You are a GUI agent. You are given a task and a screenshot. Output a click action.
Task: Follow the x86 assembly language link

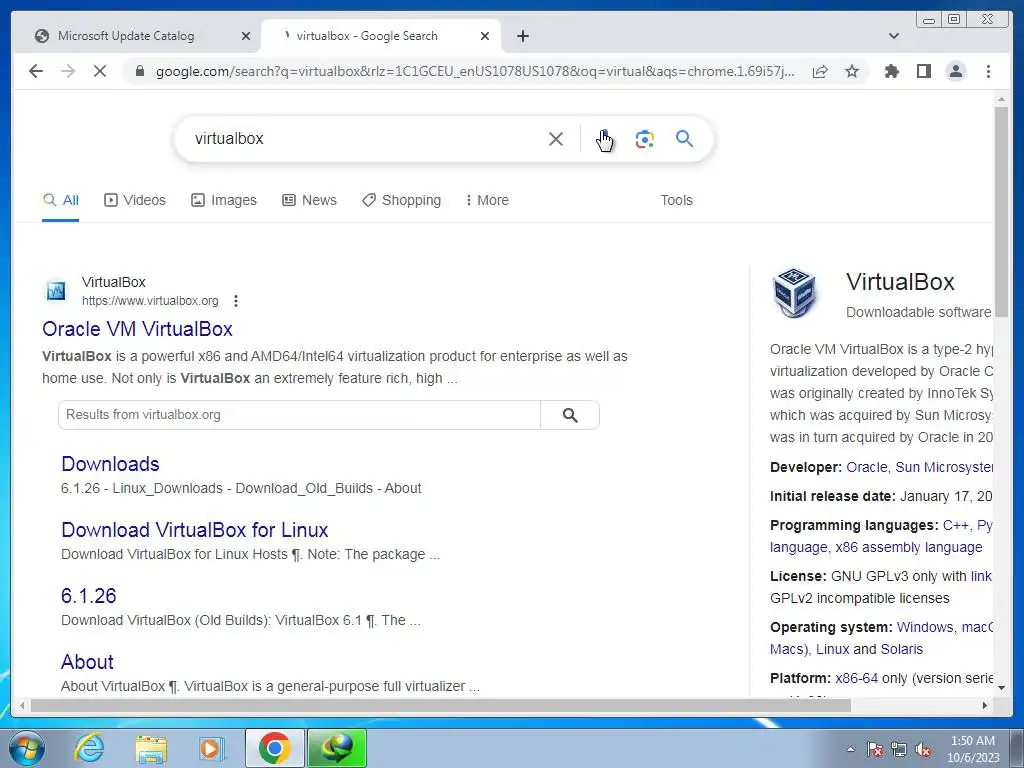coord(909,547)
